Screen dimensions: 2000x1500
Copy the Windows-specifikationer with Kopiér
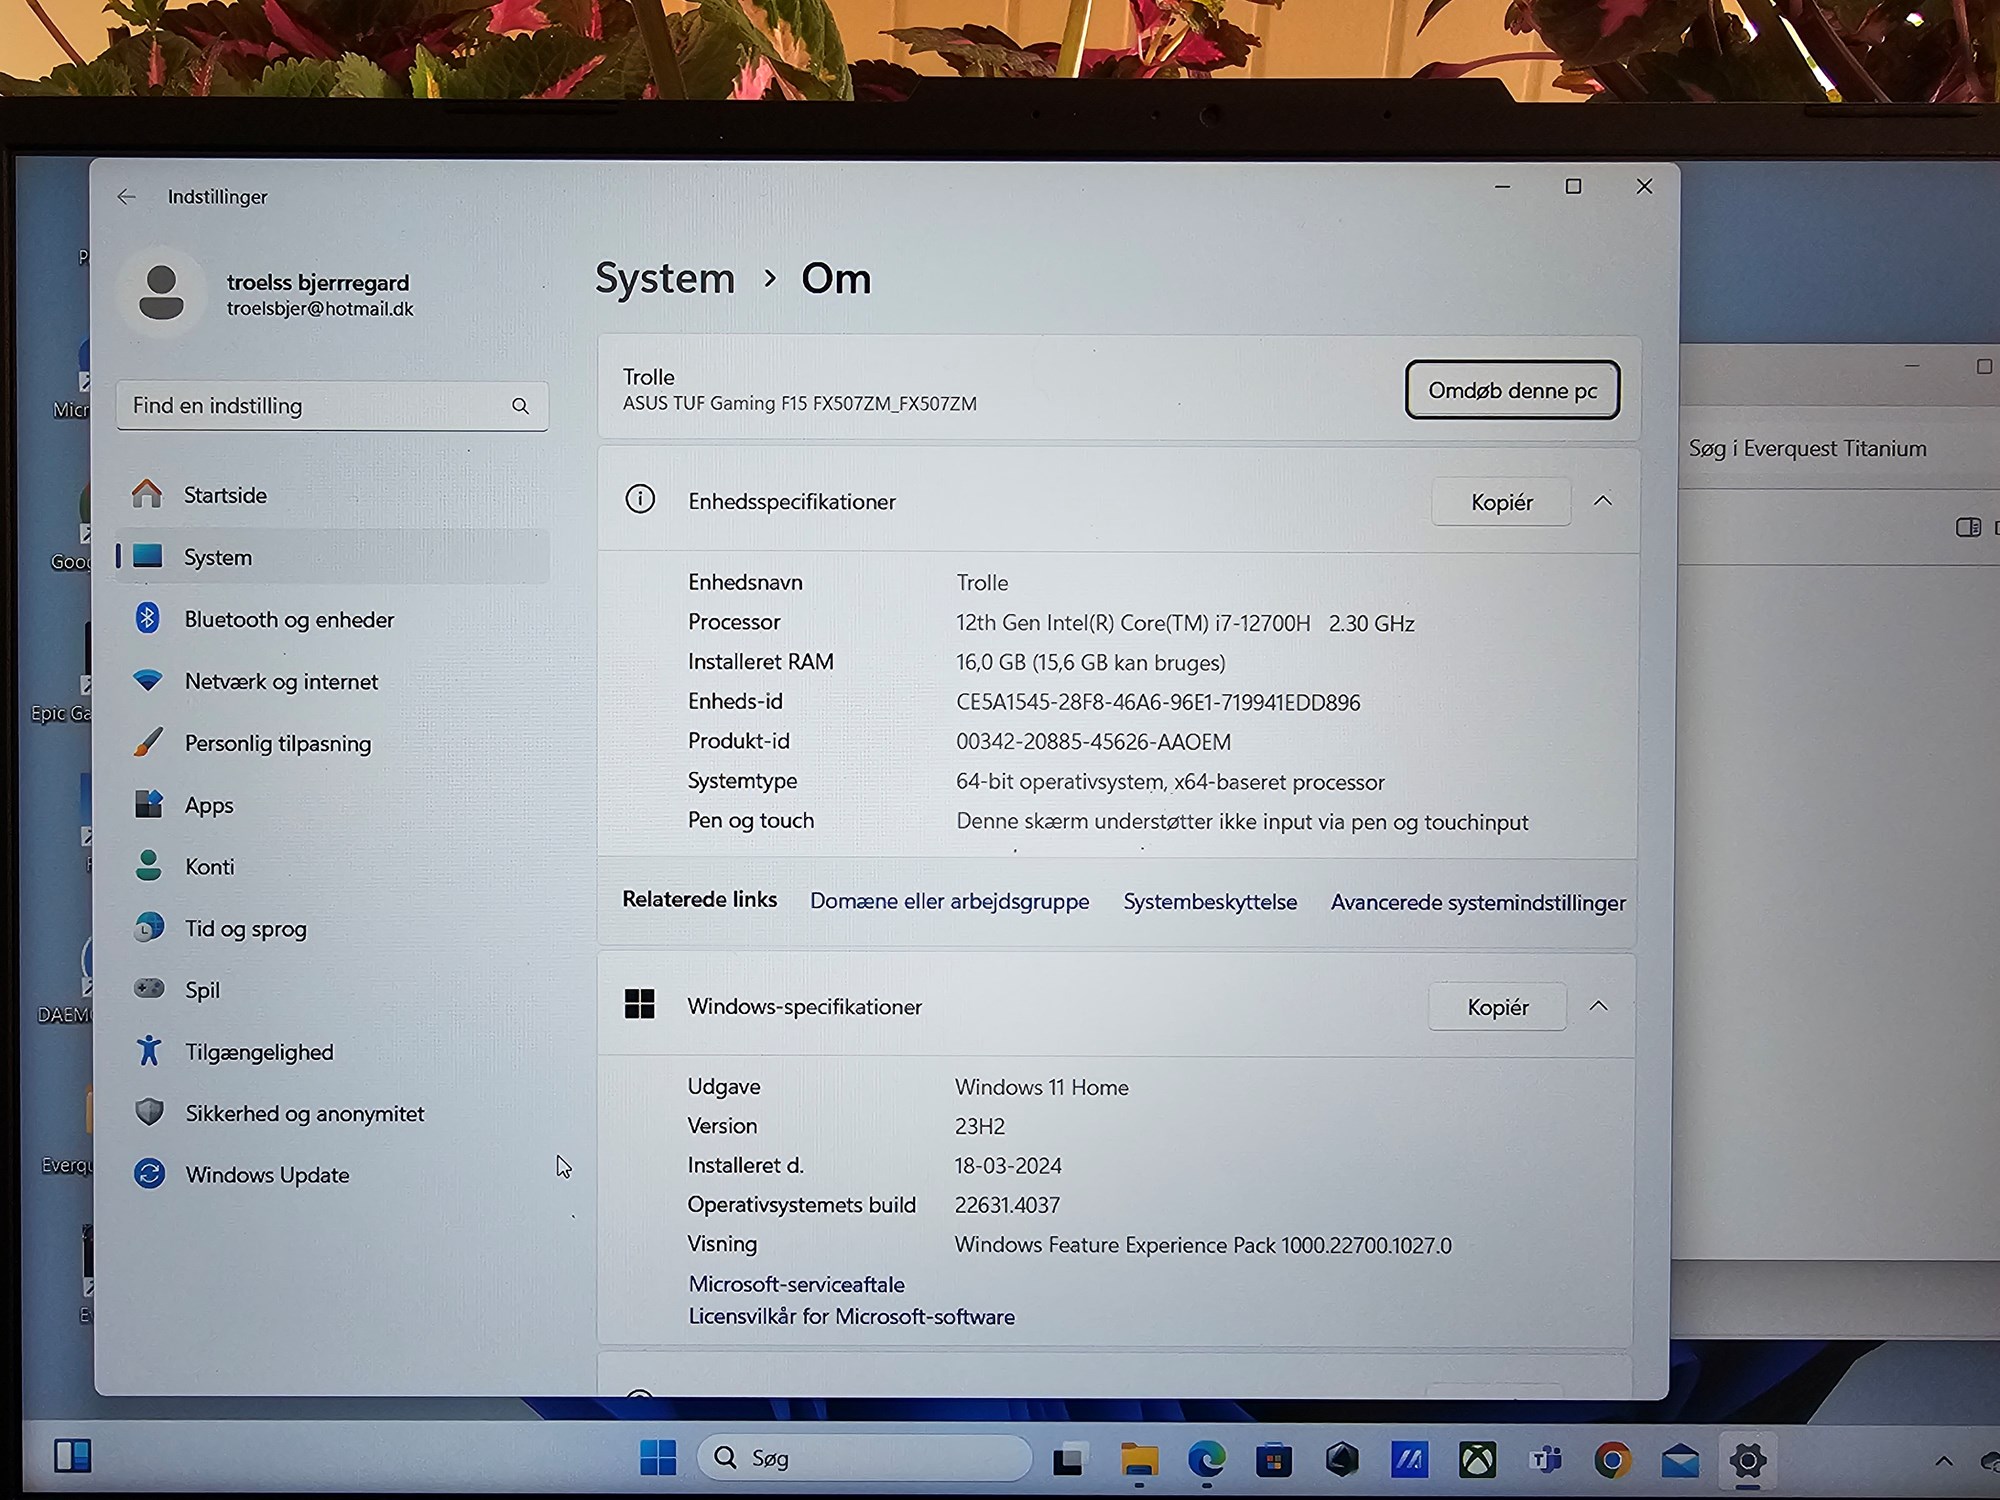coord(1497,1007)
